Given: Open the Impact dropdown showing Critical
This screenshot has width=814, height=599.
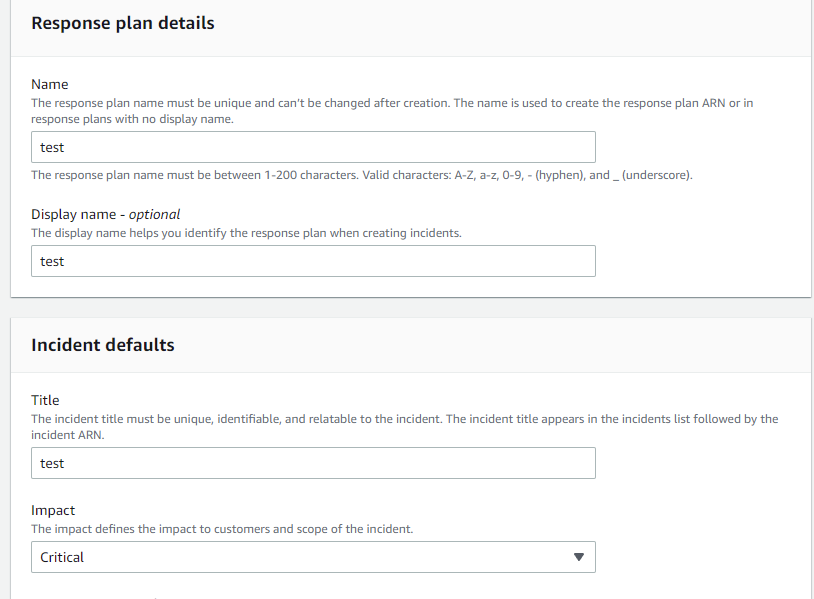Looking at the screenshot, I should [x=313, y=557].
